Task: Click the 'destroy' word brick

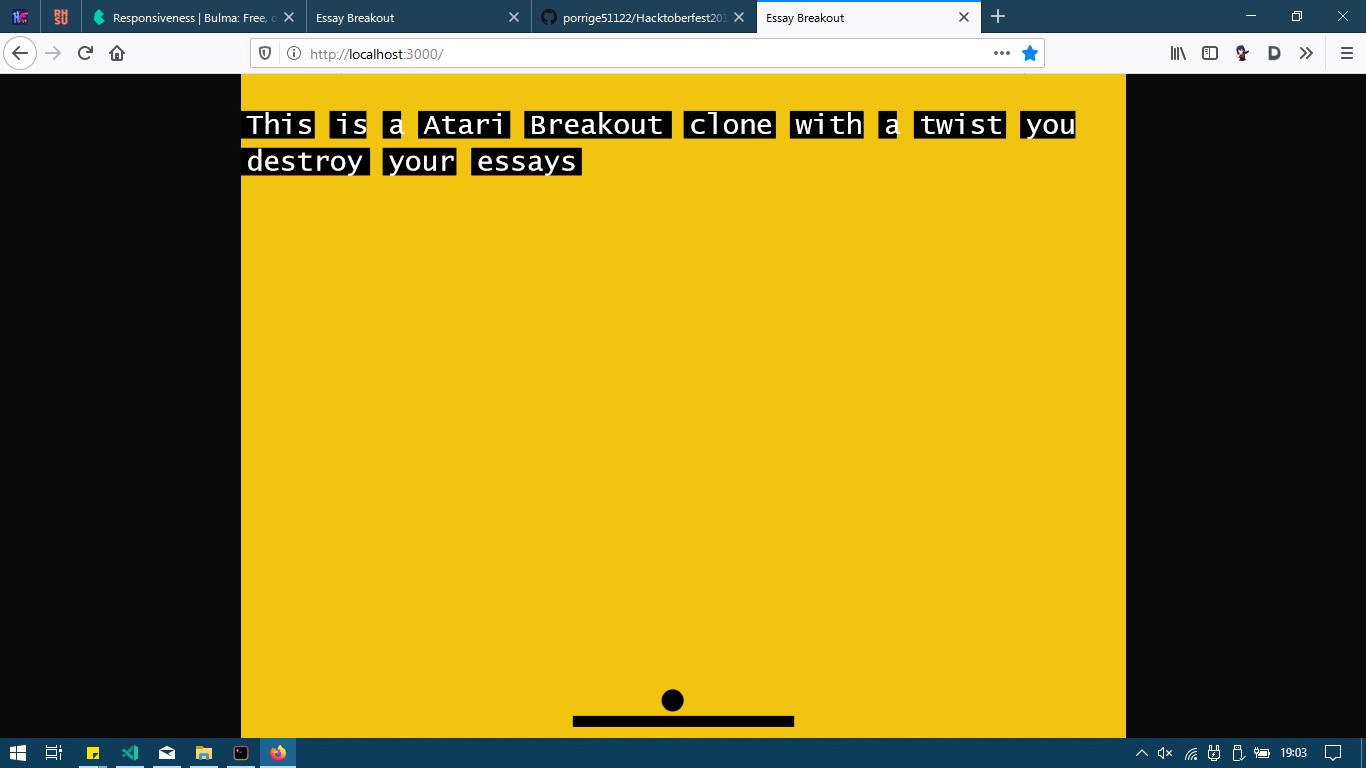Action: tap(305, 161)
